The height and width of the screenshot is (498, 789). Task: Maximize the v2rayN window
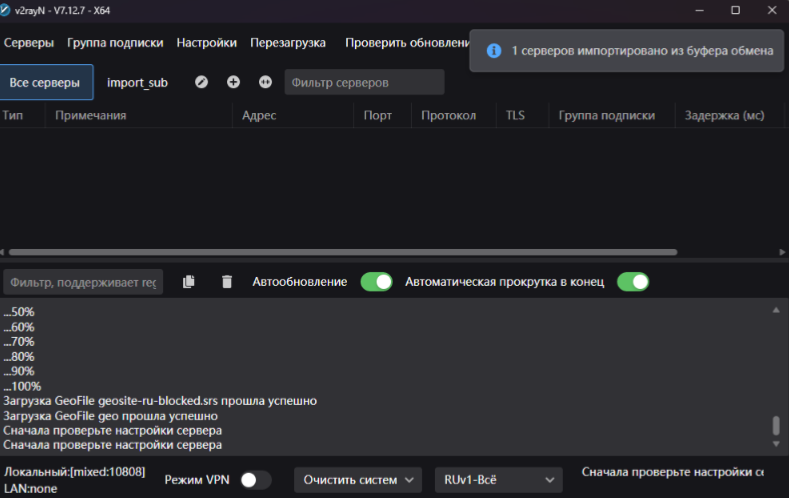[735, 10]
